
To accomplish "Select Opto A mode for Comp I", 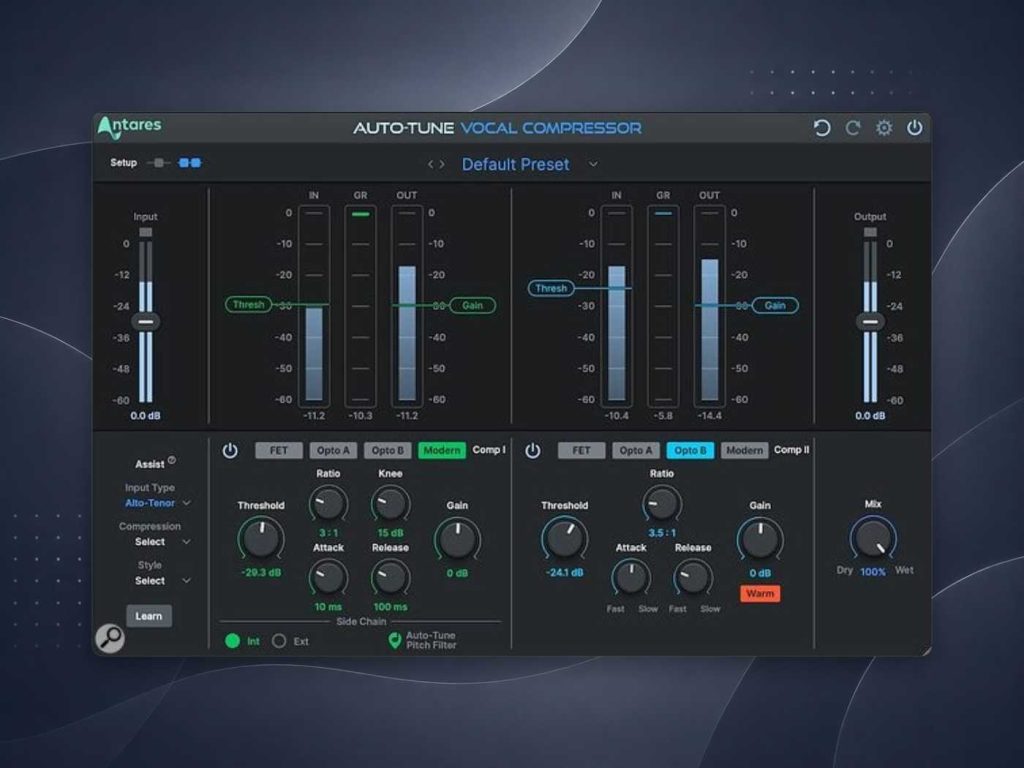I will coord(333,451).
